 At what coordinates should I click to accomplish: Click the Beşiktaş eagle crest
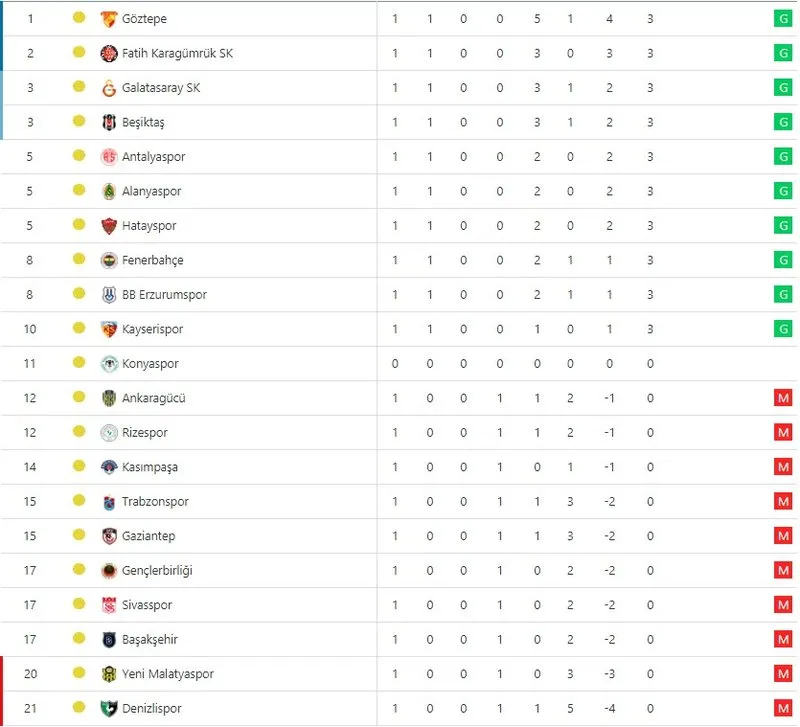click(x=110, y=121)
